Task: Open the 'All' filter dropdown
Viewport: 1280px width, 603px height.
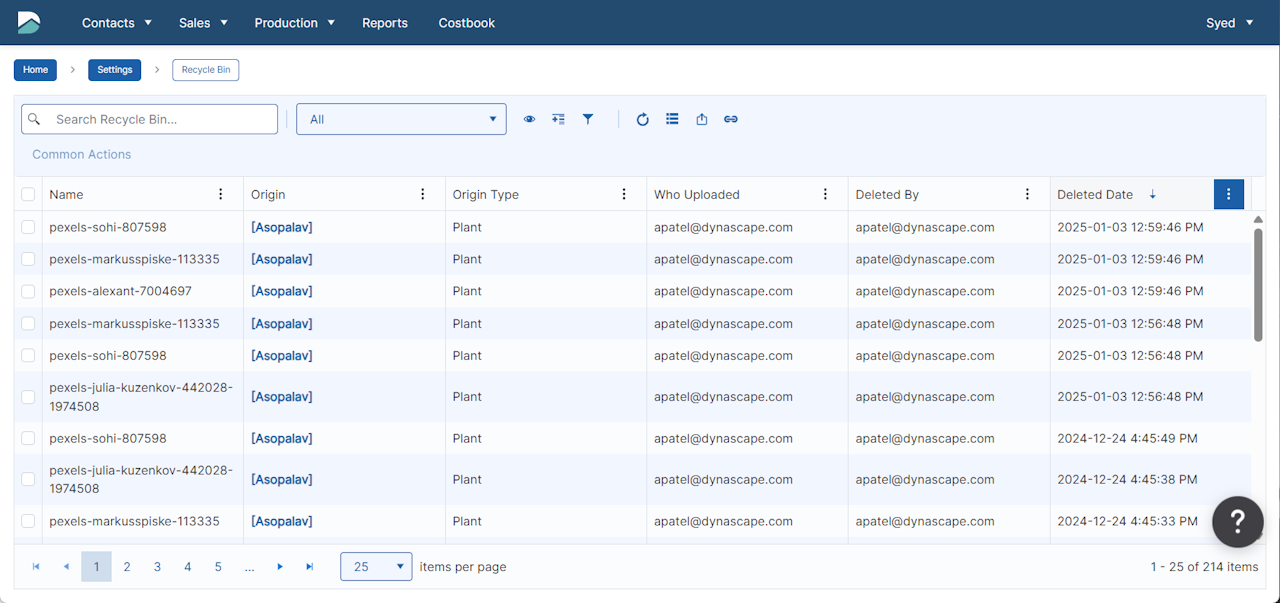Action: pyautogui.click(x=401, y=119)
